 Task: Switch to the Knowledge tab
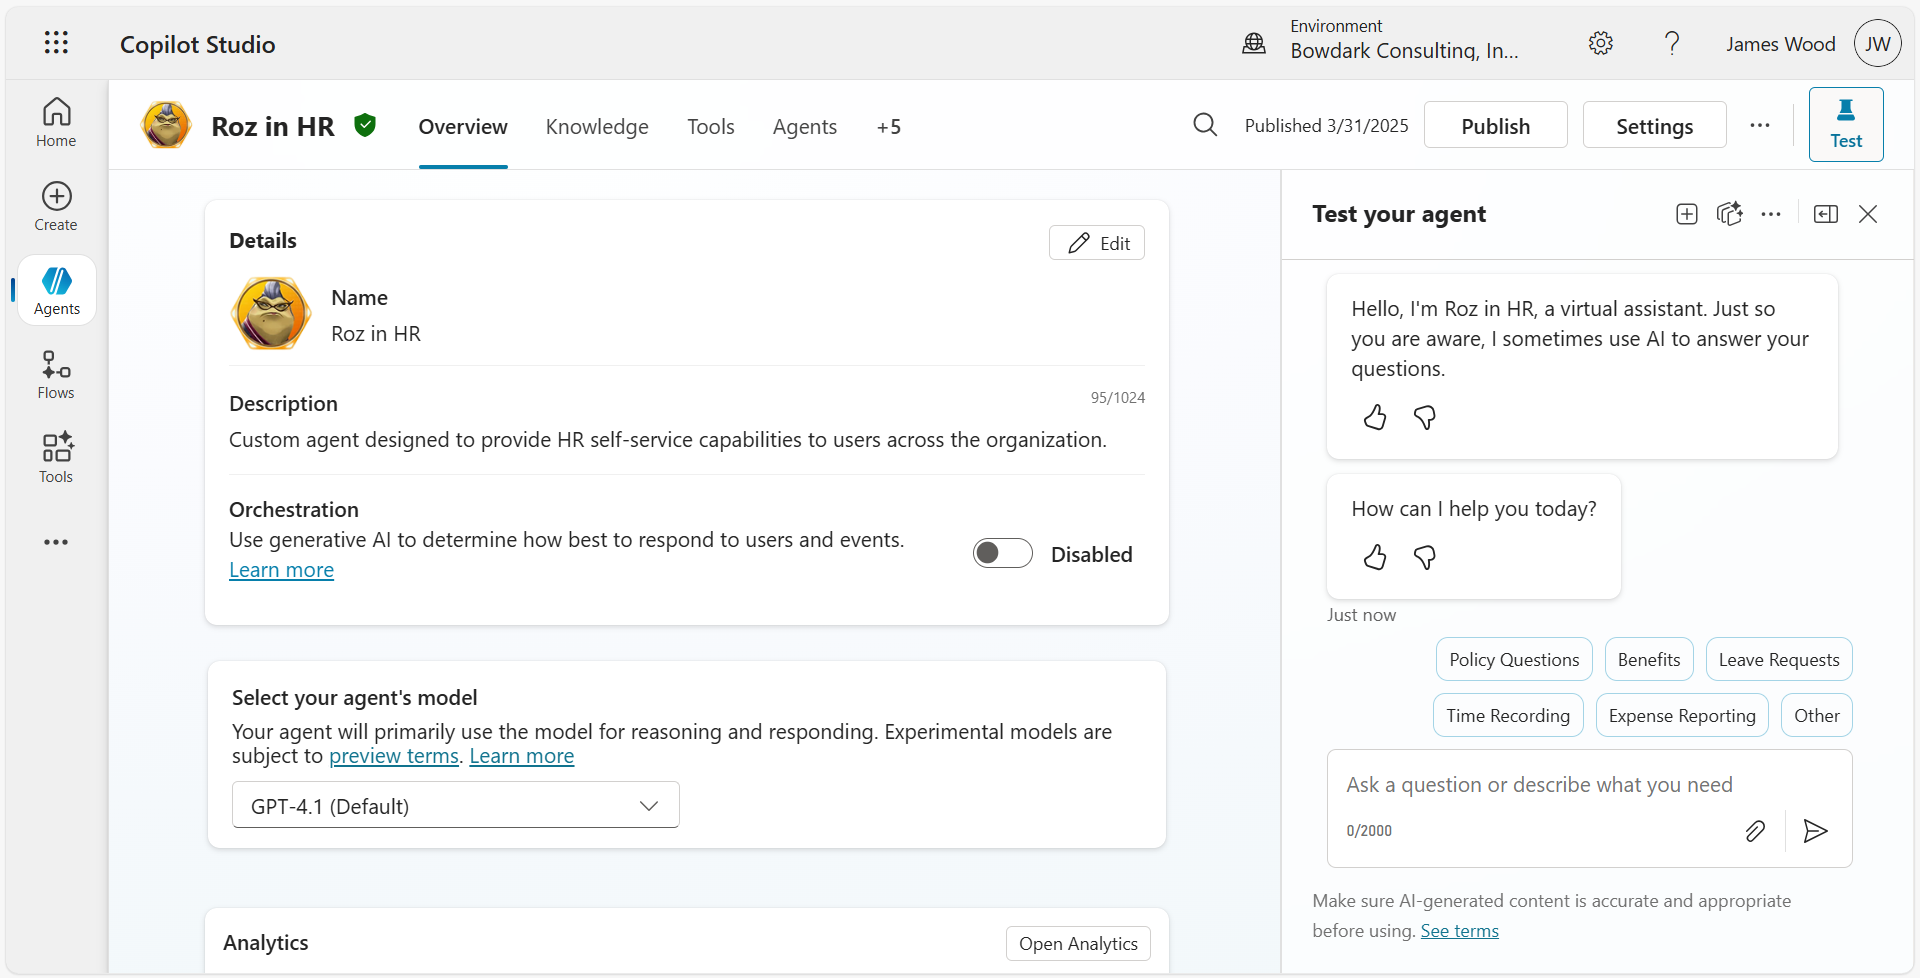597,127
